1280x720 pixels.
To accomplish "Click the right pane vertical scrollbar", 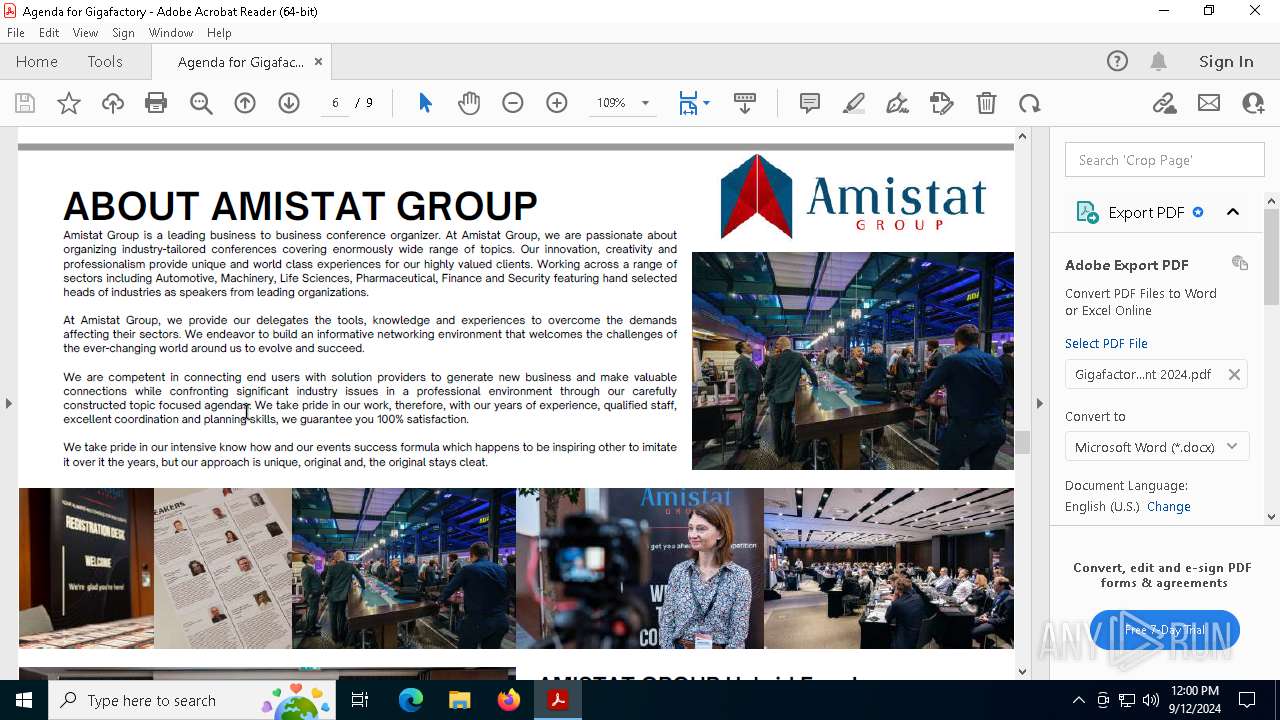I will [1272, 257].
